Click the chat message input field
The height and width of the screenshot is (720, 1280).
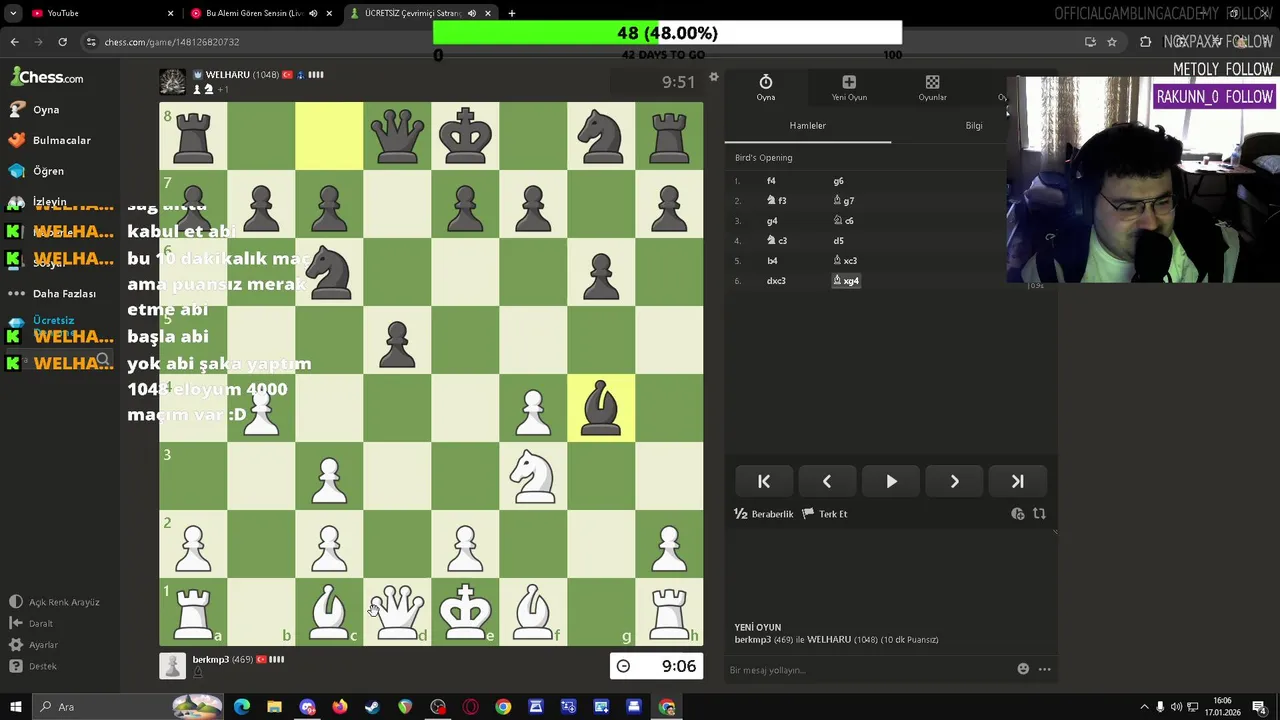[x=866, y=670]
